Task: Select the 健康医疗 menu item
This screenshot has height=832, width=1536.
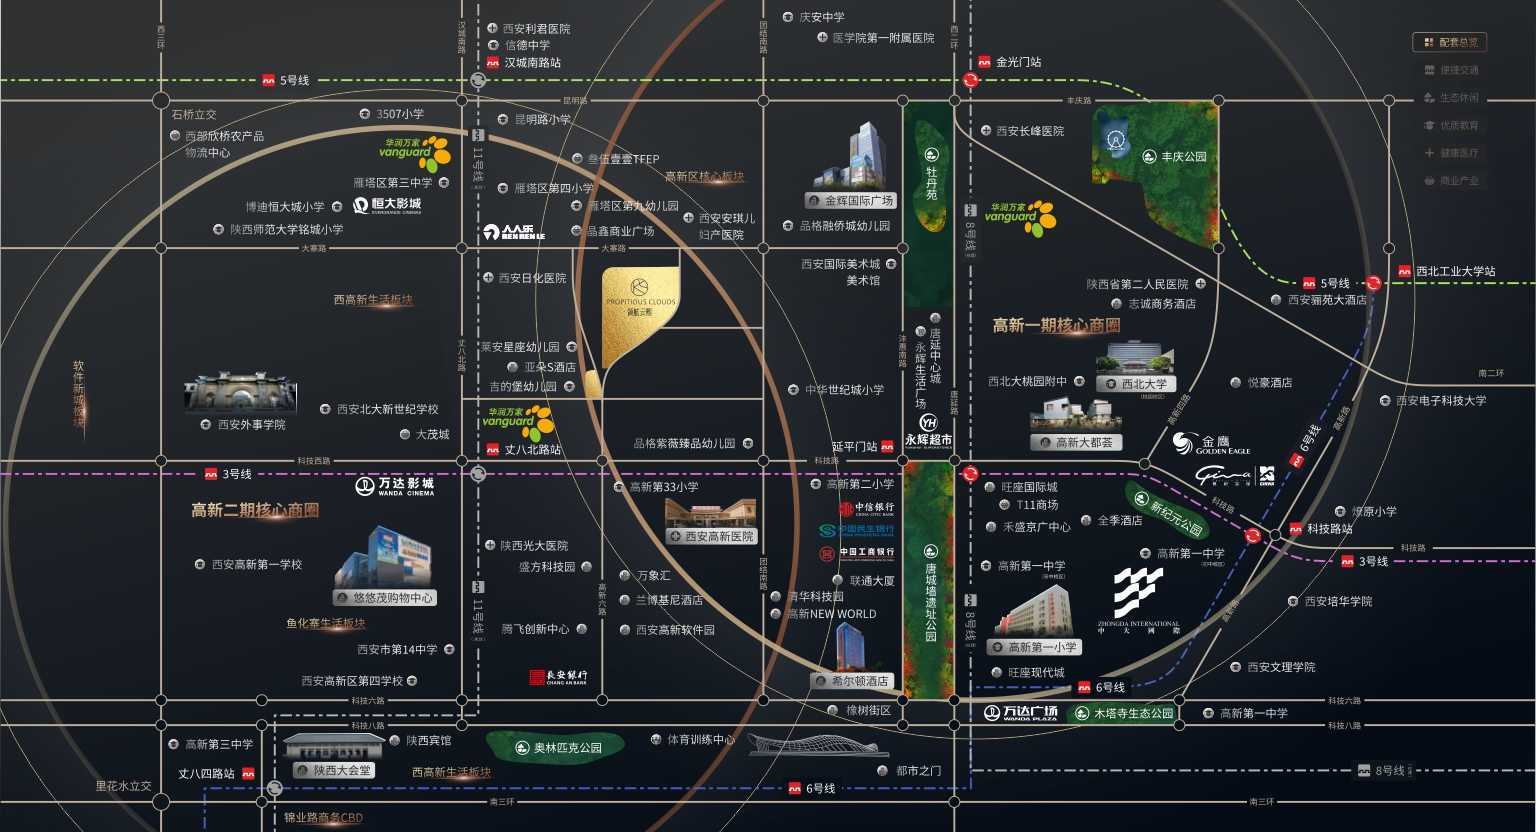Action: 1450,153
